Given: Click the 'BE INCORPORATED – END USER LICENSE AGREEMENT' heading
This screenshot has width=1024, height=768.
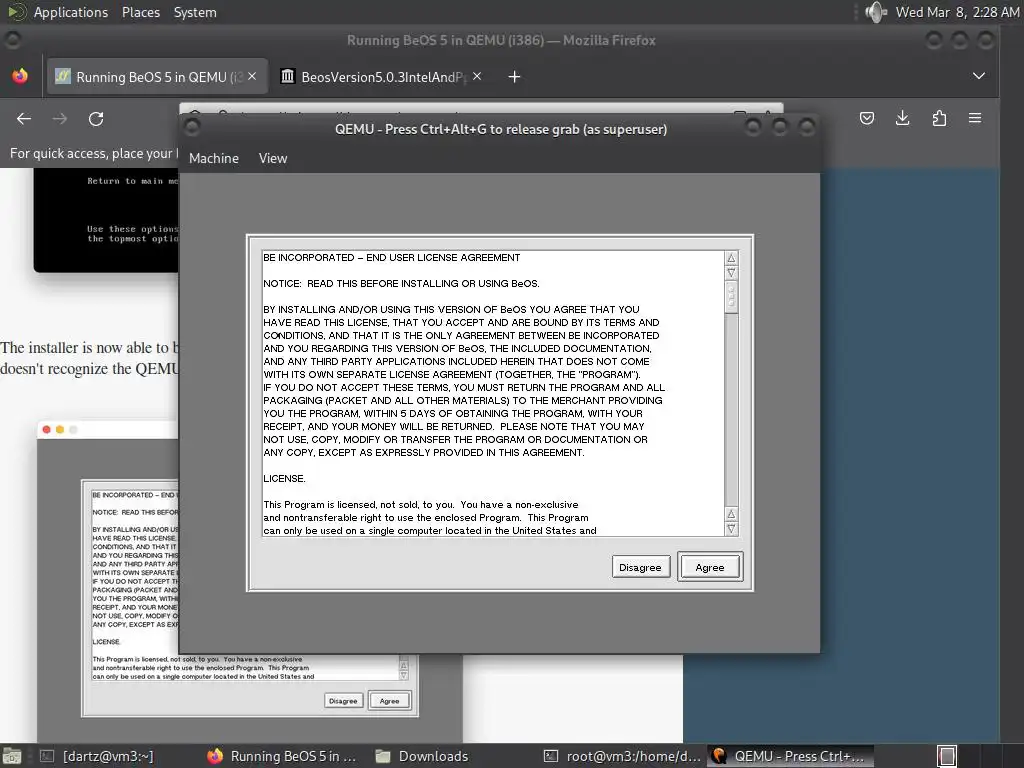Looking at the screenshot, I should tap(391, 257).
